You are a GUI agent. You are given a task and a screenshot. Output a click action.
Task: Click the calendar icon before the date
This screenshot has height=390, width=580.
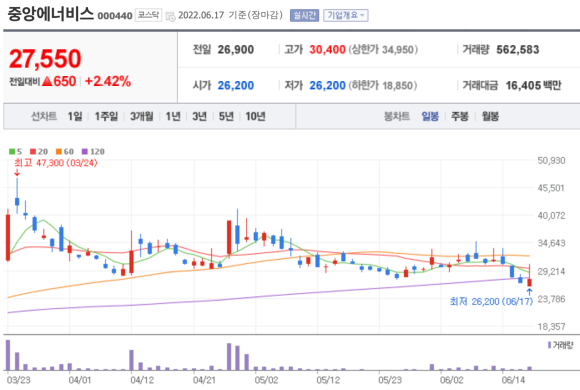coord(171,16)
